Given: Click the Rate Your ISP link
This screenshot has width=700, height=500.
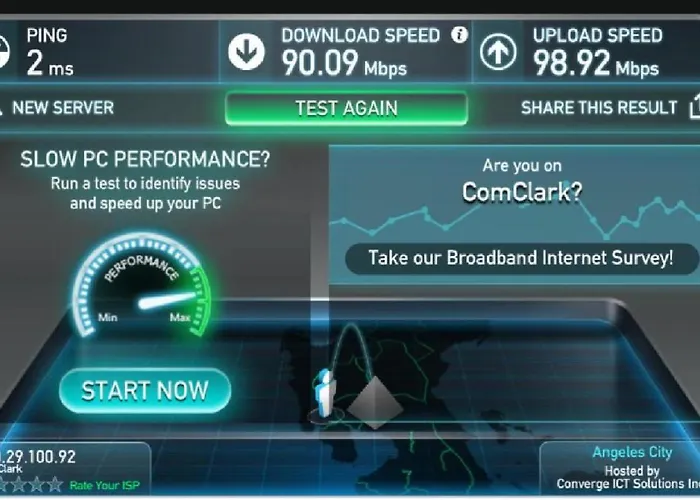Looking at the screenshot, I should coord(105,485).
